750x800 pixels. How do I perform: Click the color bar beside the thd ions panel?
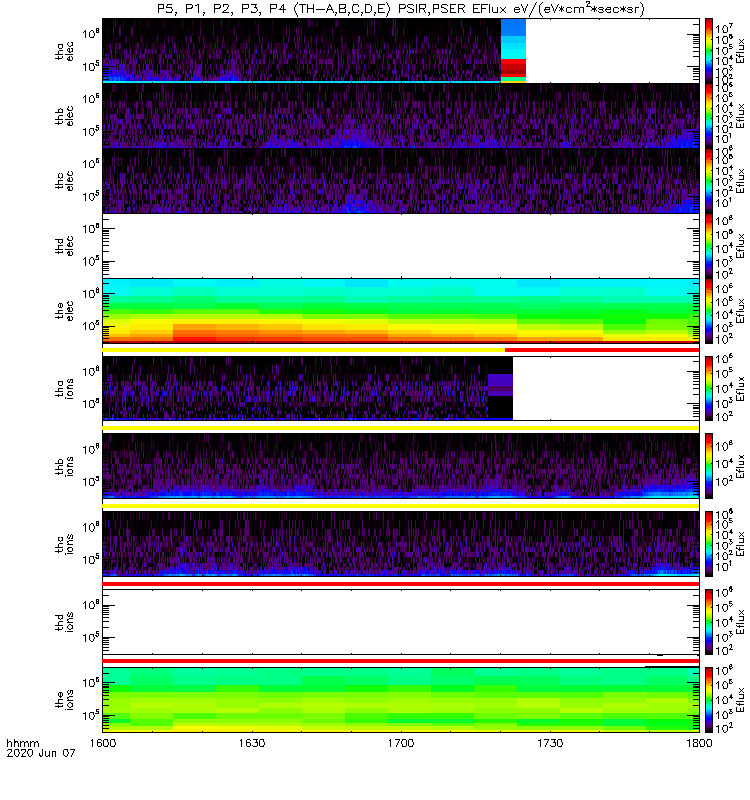[x=709, y=622]
